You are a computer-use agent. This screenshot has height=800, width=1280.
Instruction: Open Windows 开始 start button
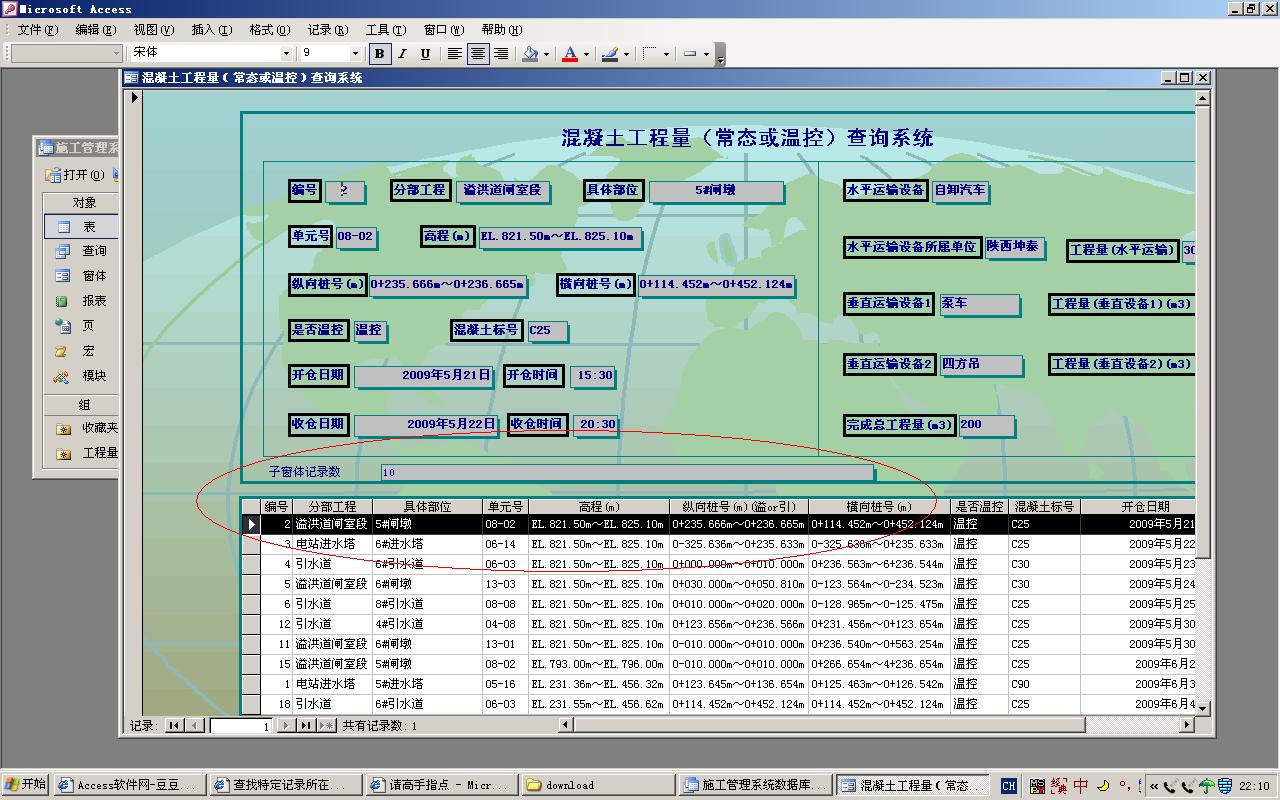tap(25, 785)
